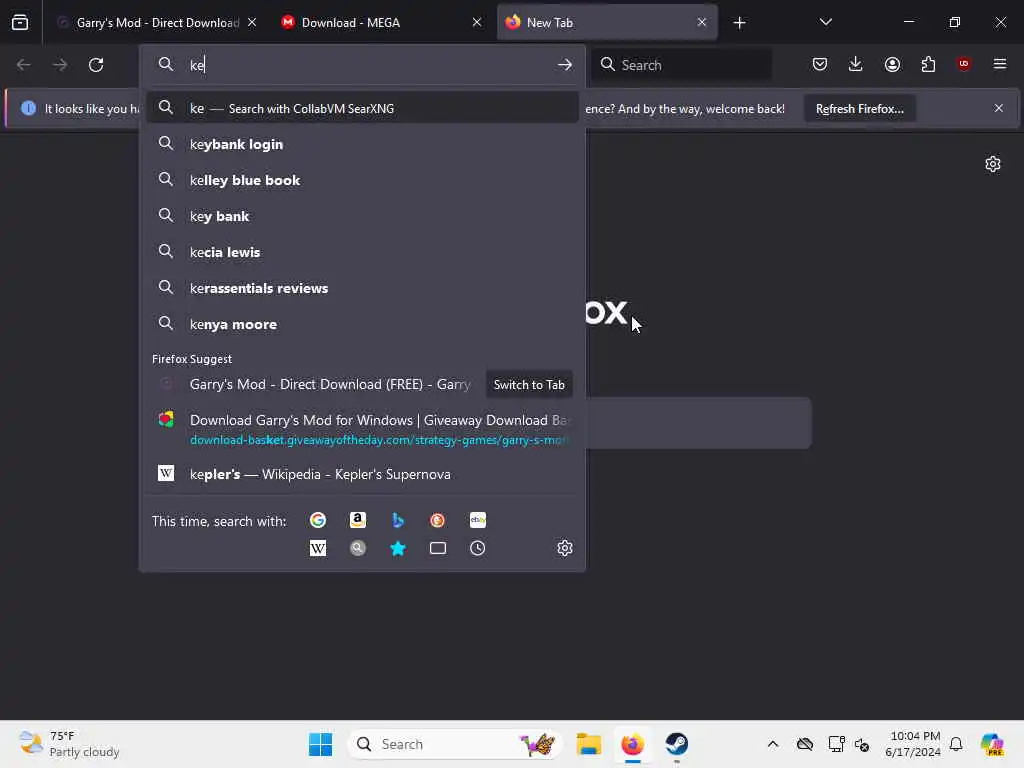Open Save to Pocket icon
This screenshot has width=1024, height=768.
[x=820, y=64]
